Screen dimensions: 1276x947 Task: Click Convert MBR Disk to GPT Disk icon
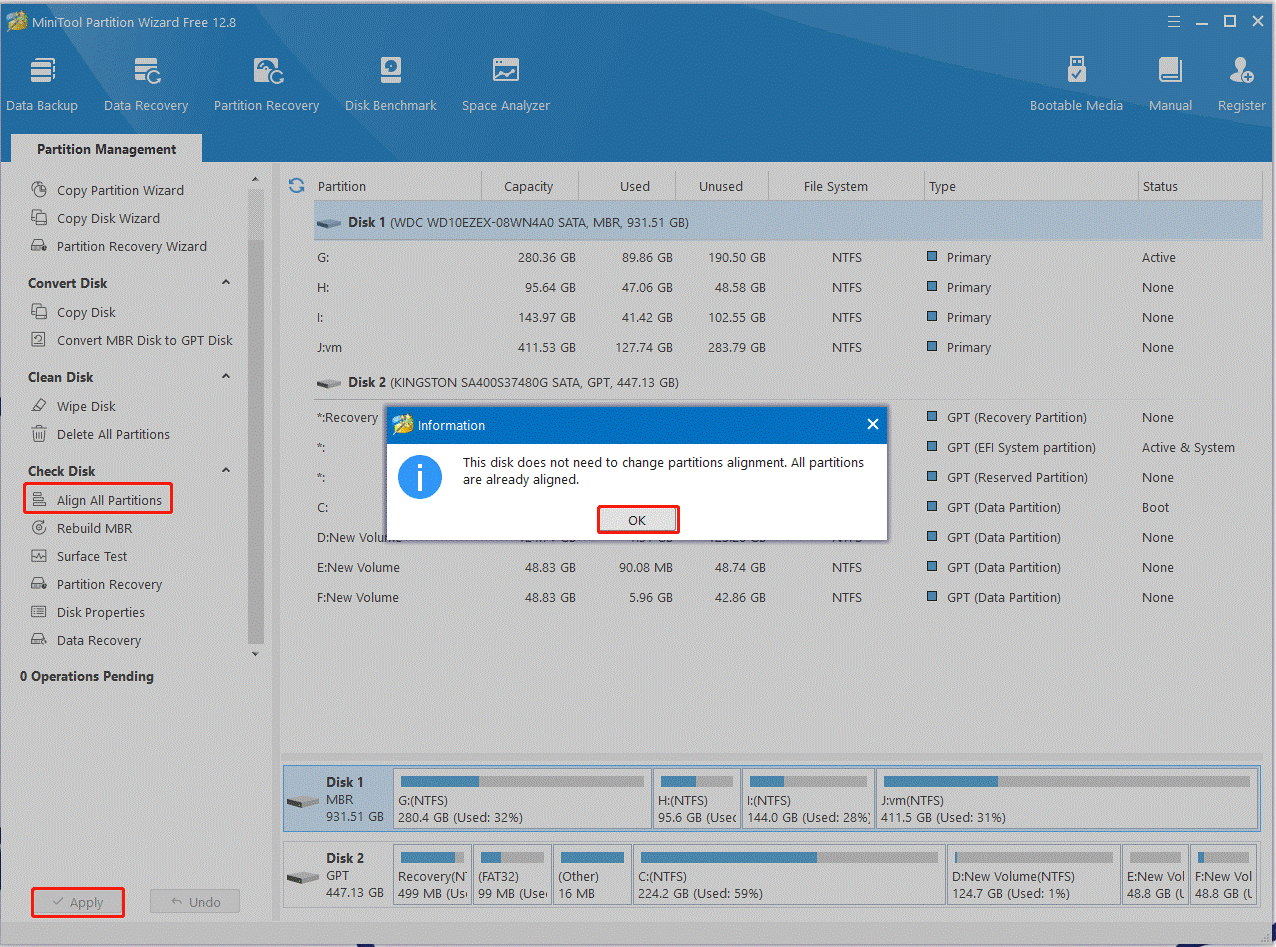39,340
